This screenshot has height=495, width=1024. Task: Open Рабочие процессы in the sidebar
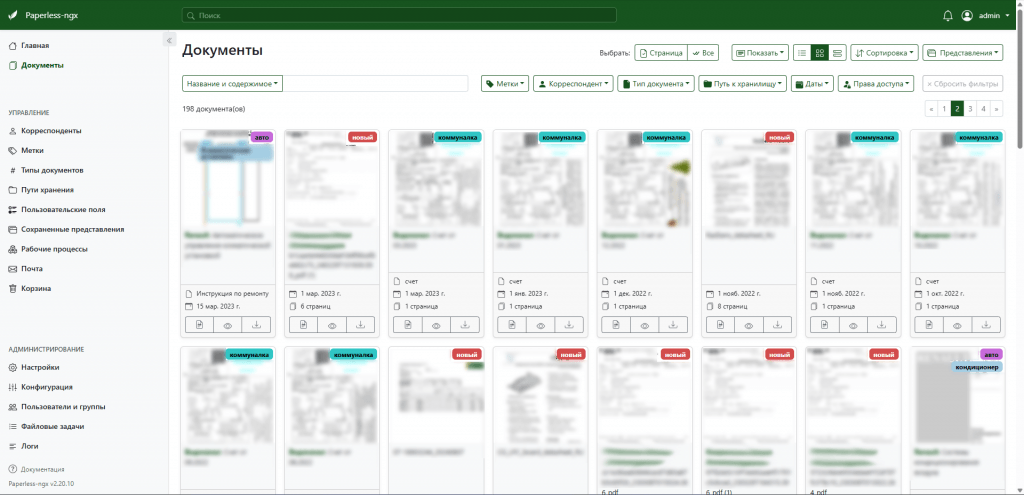48,249
